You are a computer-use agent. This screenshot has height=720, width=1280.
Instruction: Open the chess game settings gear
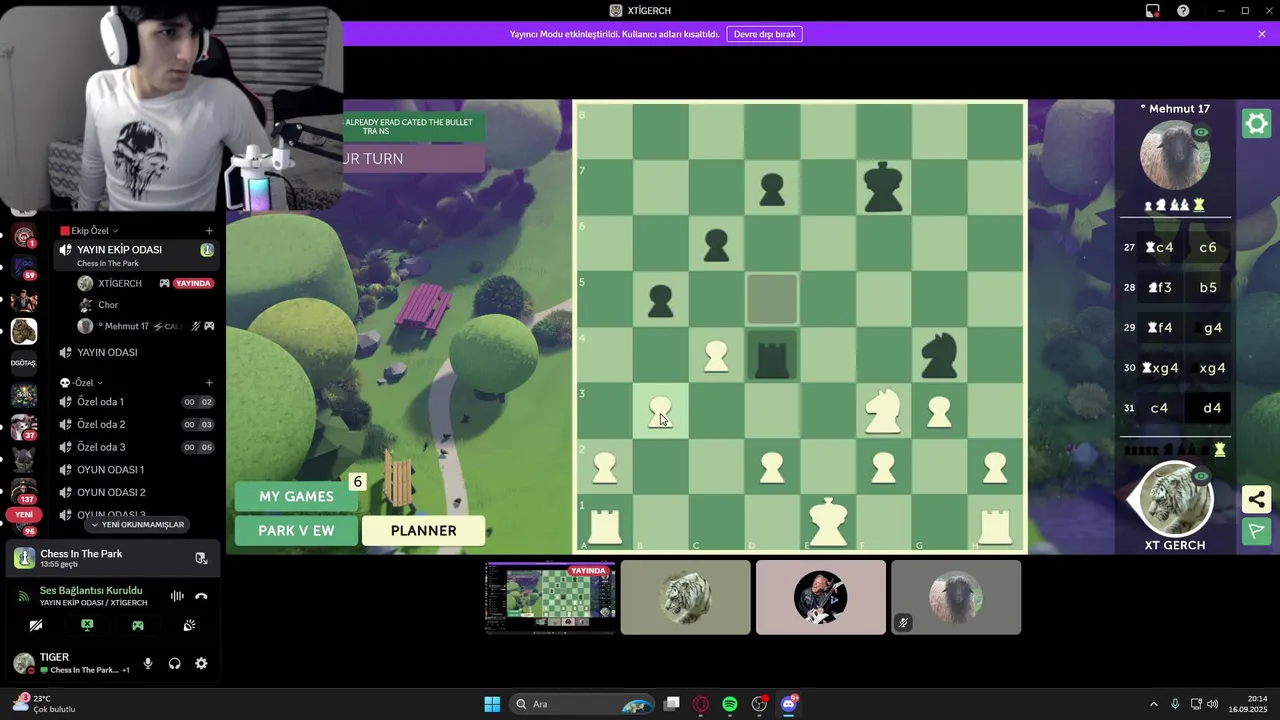(x=1256, y=123)
